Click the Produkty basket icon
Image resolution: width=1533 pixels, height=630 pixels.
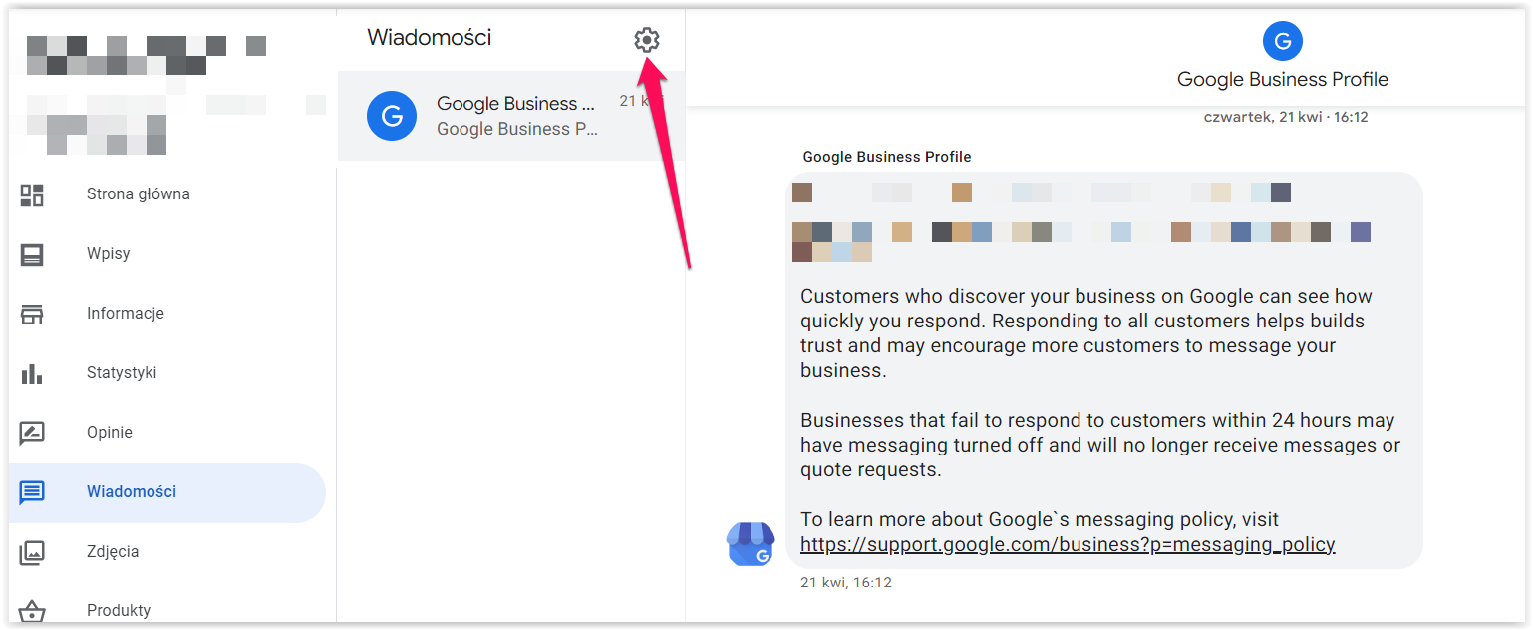pyautogui.click(x=32, y=610)
